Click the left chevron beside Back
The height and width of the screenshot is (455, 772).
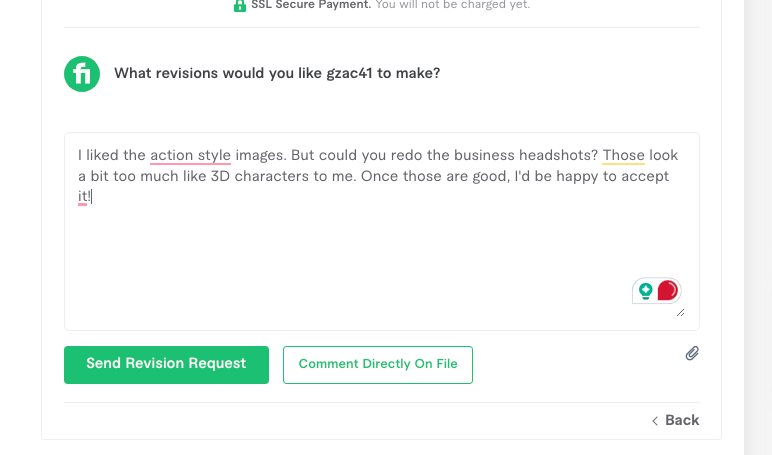click(x=655, y=420)
